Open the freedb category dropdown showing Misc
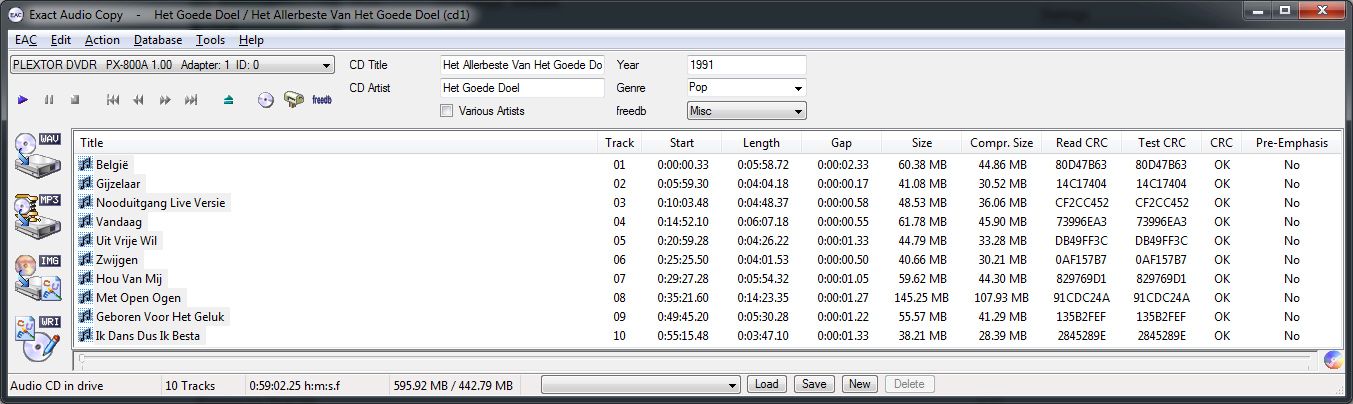This screenshot has width=1353, height=404. pos(746,111)
